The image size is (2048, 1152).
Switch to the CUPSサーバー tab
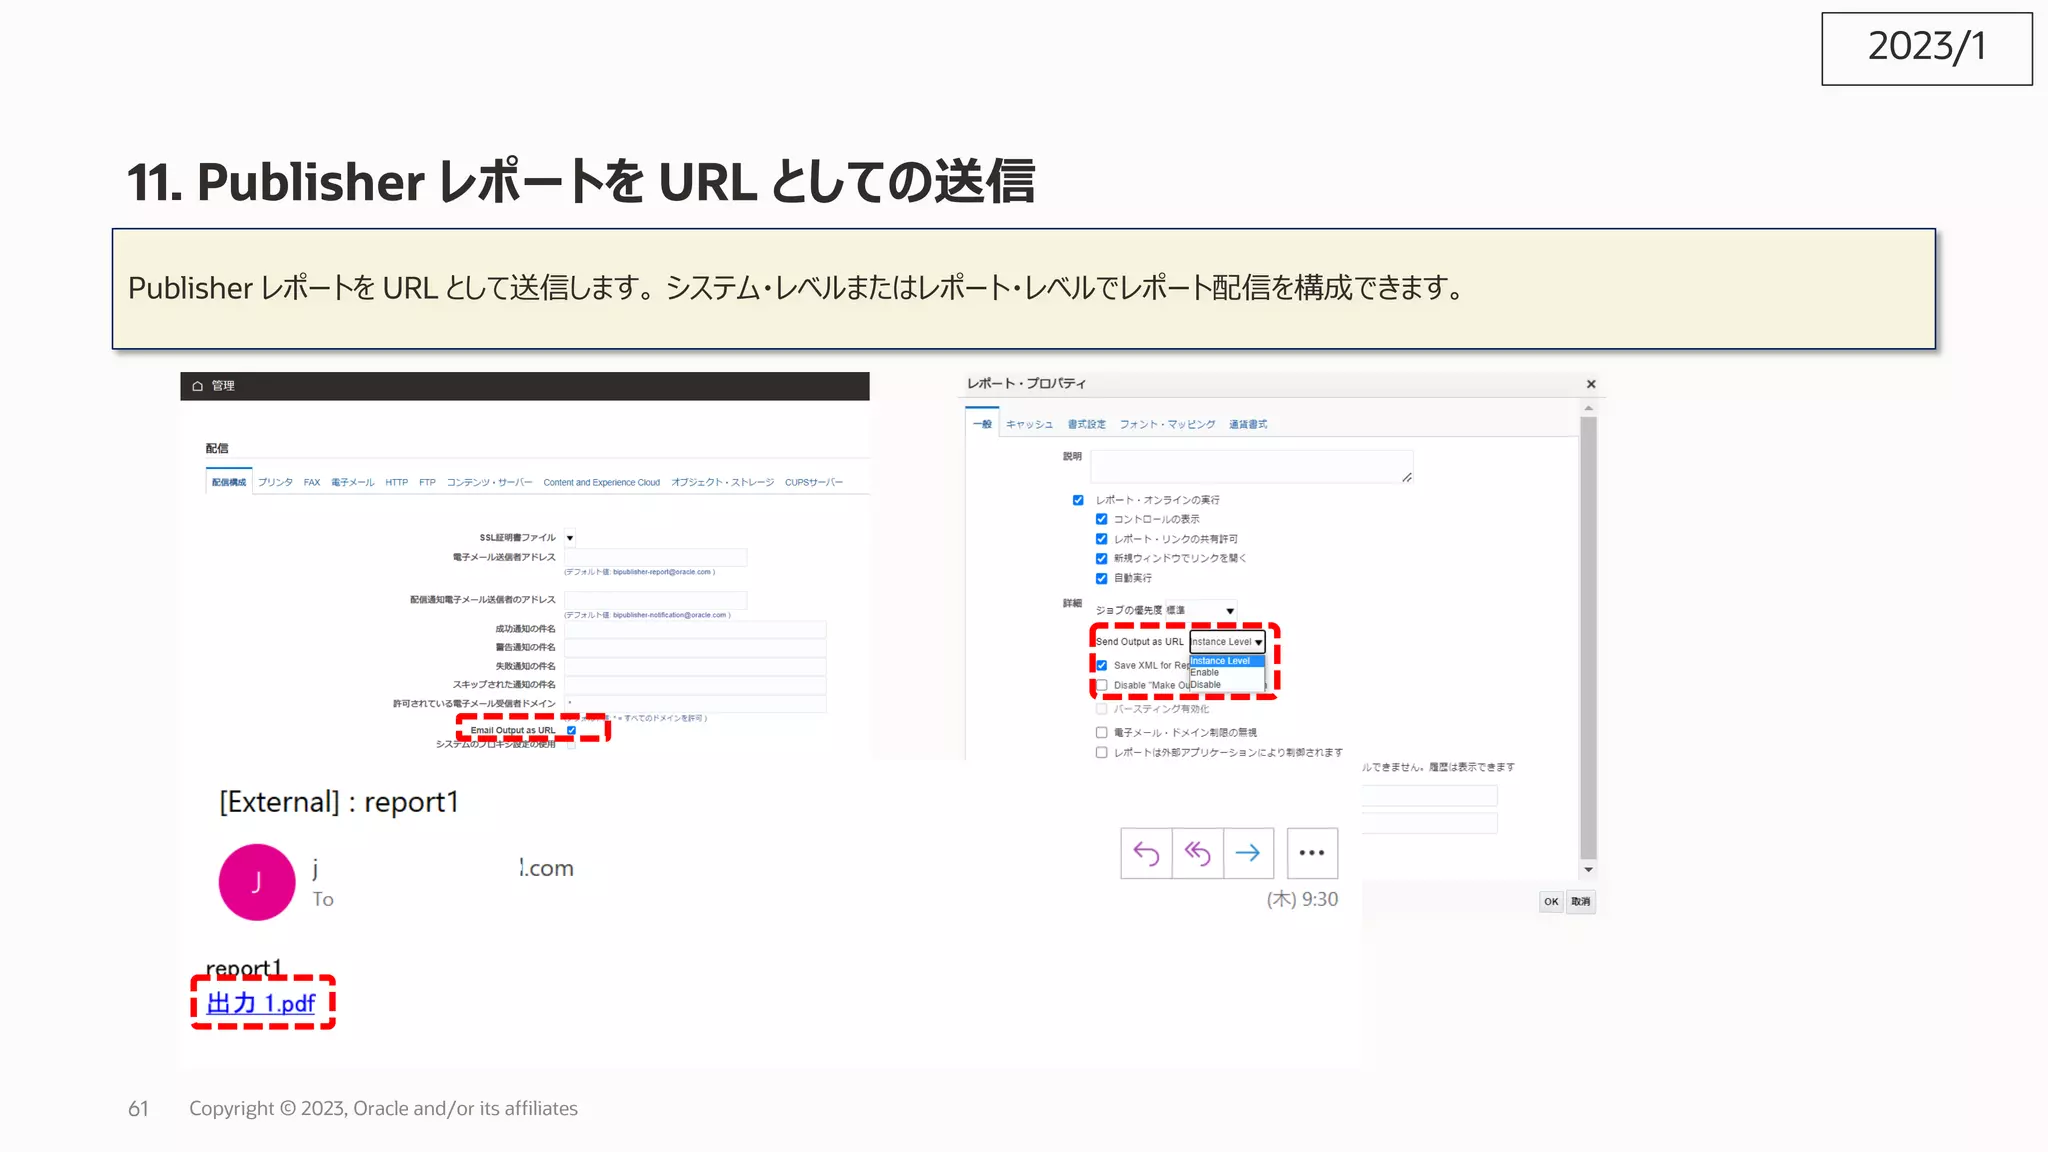(813, 482)
